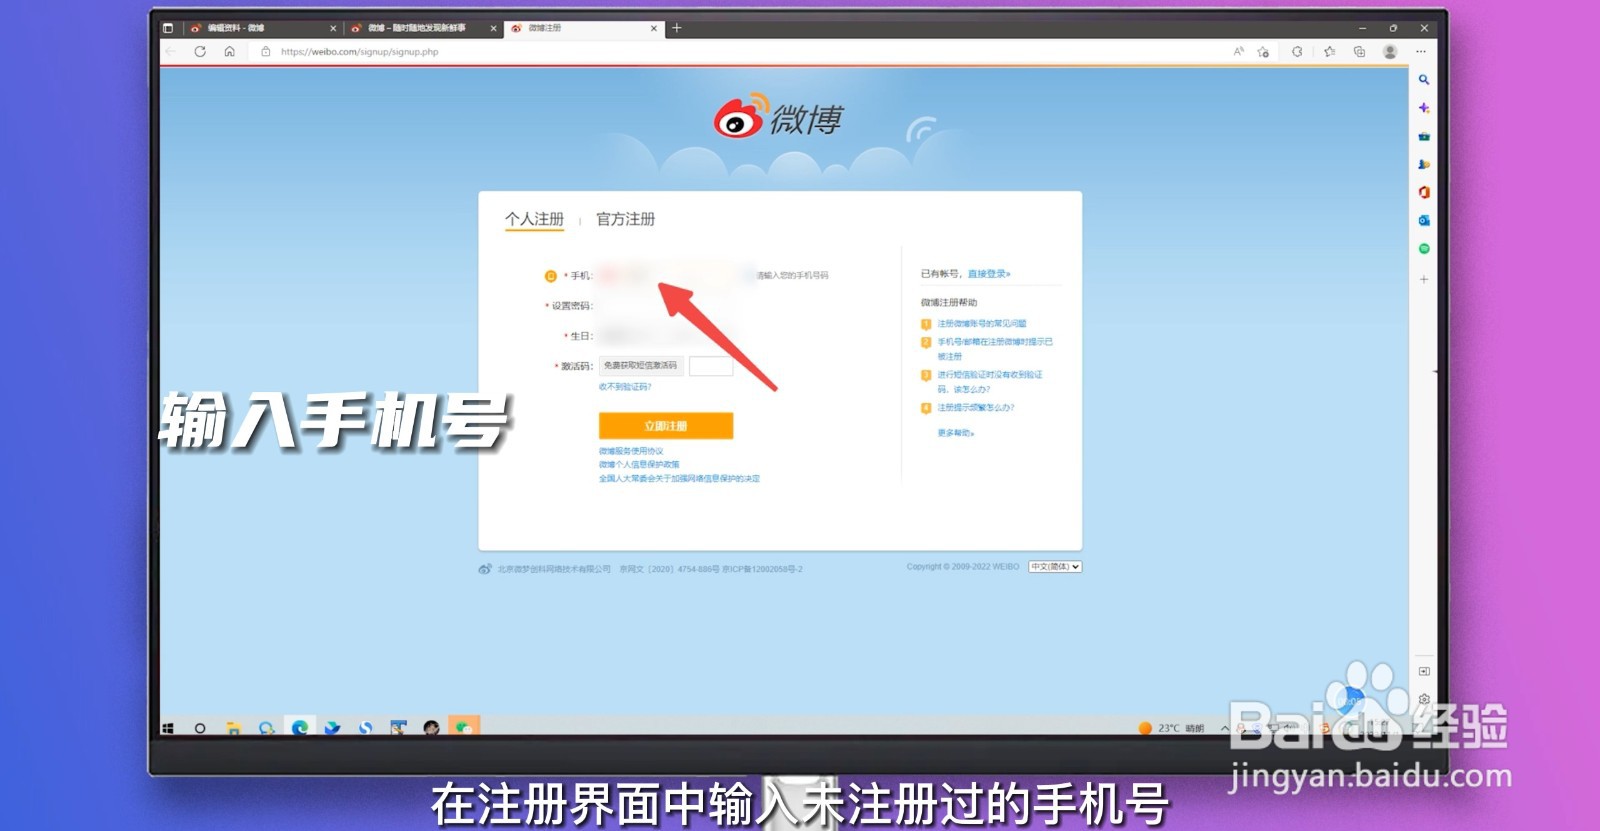Click the browser home icon
1600x831 pixels.
229,51
